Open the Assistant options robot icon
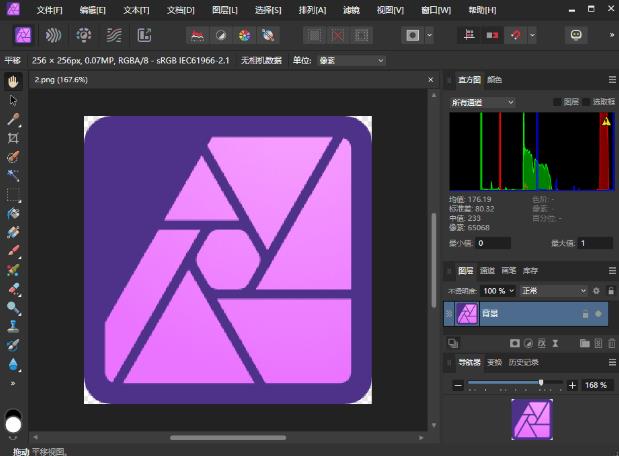This screenshot has height=456, width=619. coord(576,35)
